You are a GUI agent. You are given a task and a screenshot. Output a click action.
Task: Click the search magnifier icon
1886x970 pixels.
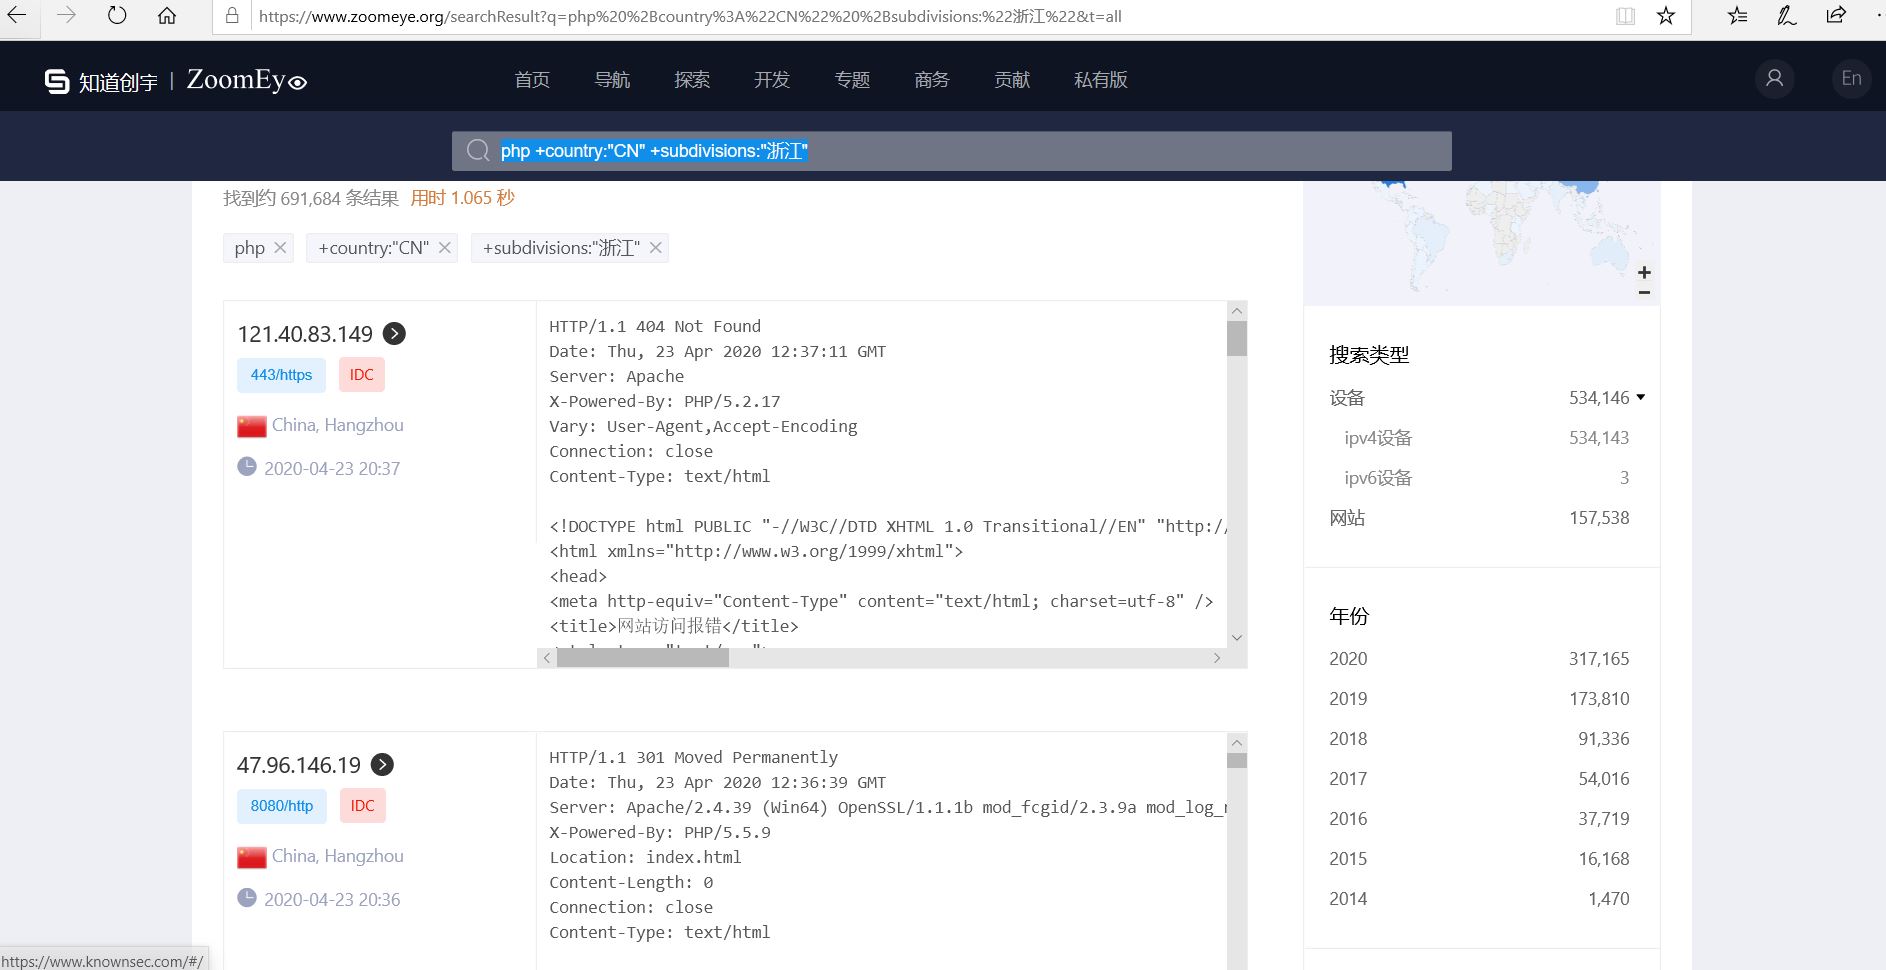(x=478, y=150)
